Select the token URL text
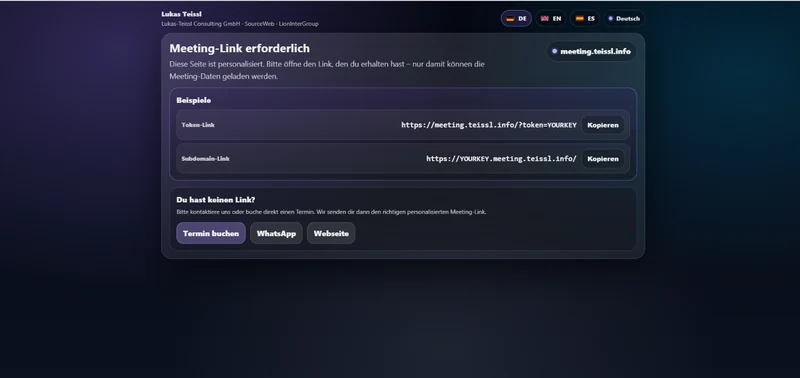This screenshot has width=800, height=378. point(489,125)
